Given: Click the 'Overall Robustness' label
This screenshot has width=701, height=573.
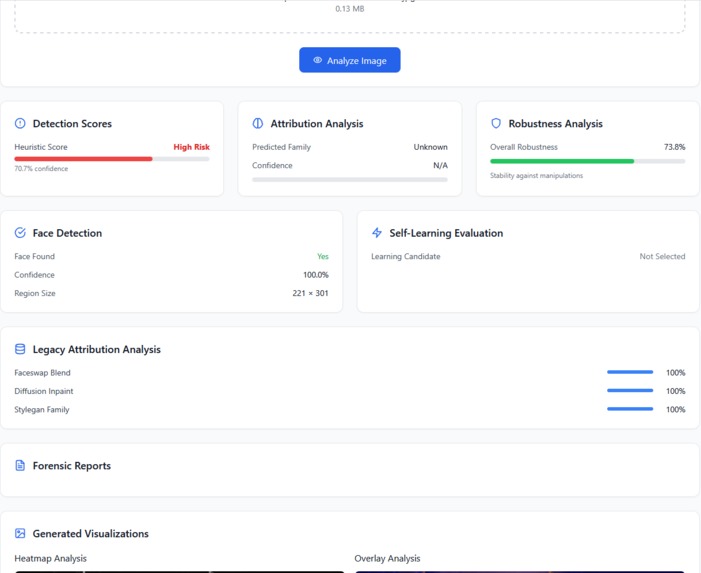Looking at the screenshot, I should pyautogui.click(x=524, y=147).
